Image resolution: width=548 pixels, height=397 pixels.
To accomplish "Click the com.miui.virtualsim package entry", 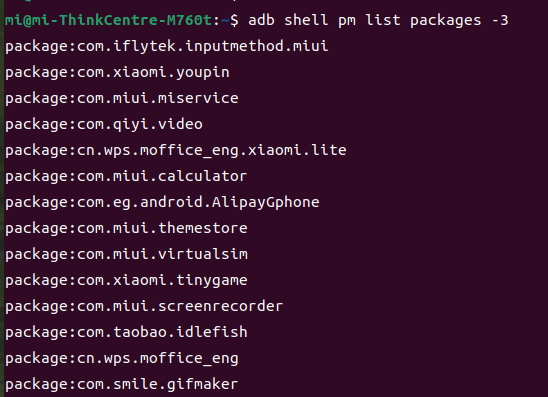I will tap(126, 254).
